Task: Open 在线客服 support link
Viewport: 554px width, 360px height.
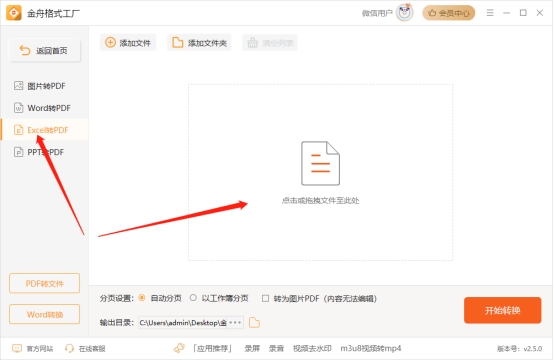Action: pyautogui.click(x=86, y=348)
